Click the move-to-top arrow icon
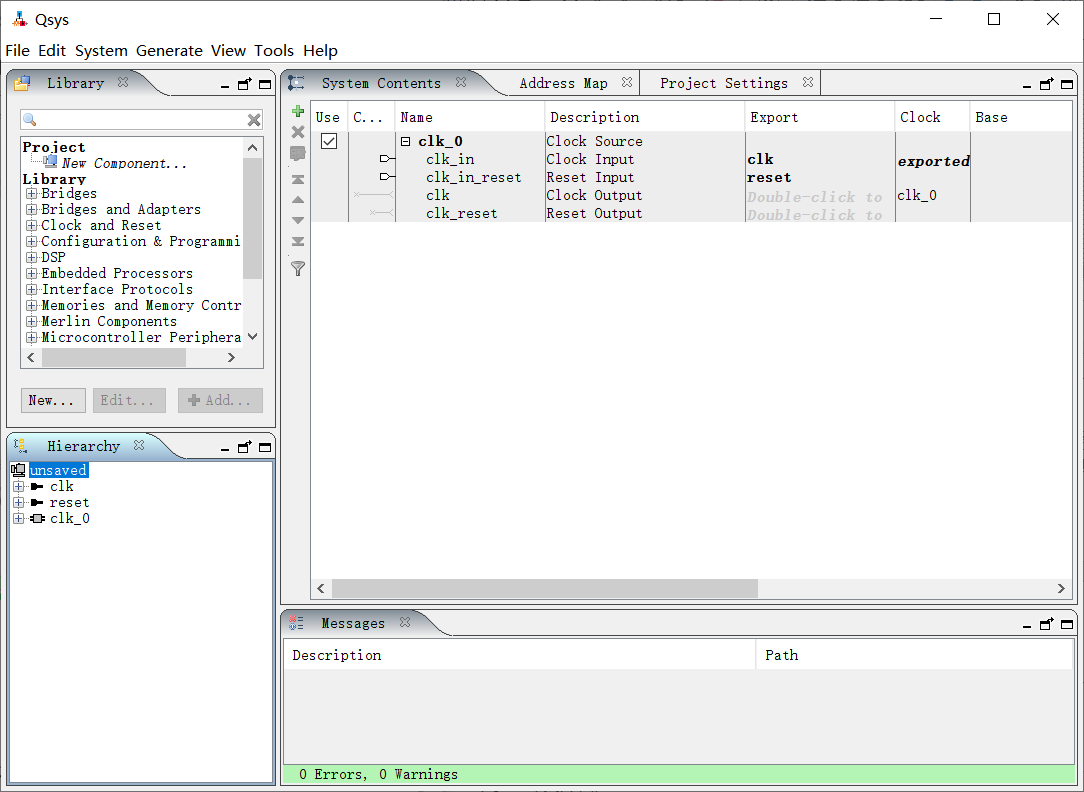The image size is (1084, 792). [297, 180]
